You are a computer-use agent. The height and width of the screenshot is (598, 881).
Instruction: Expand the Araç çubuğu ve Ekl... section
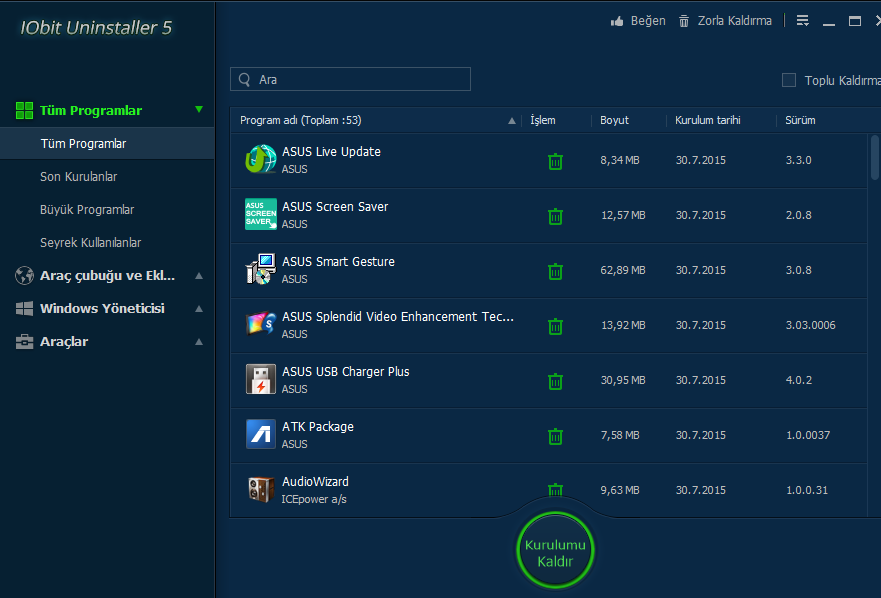[x=199, y=275]
